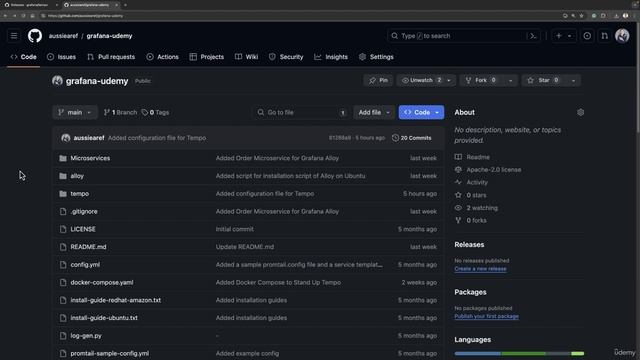Viewport: 640px width, 360px height.
Task: Click the .gitignore file icon
Action: pos(63,211)
